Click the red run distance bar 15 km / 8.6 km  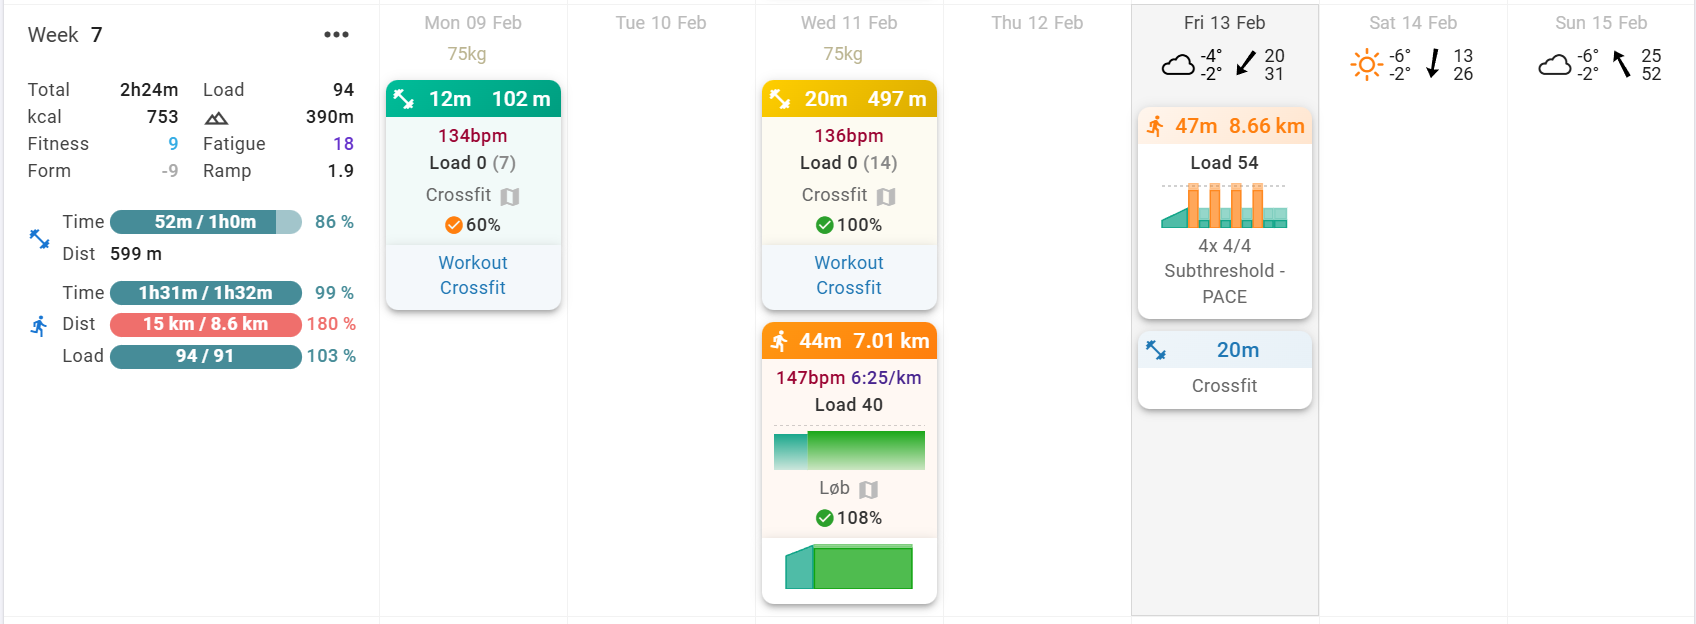click(x=205, y=324)
